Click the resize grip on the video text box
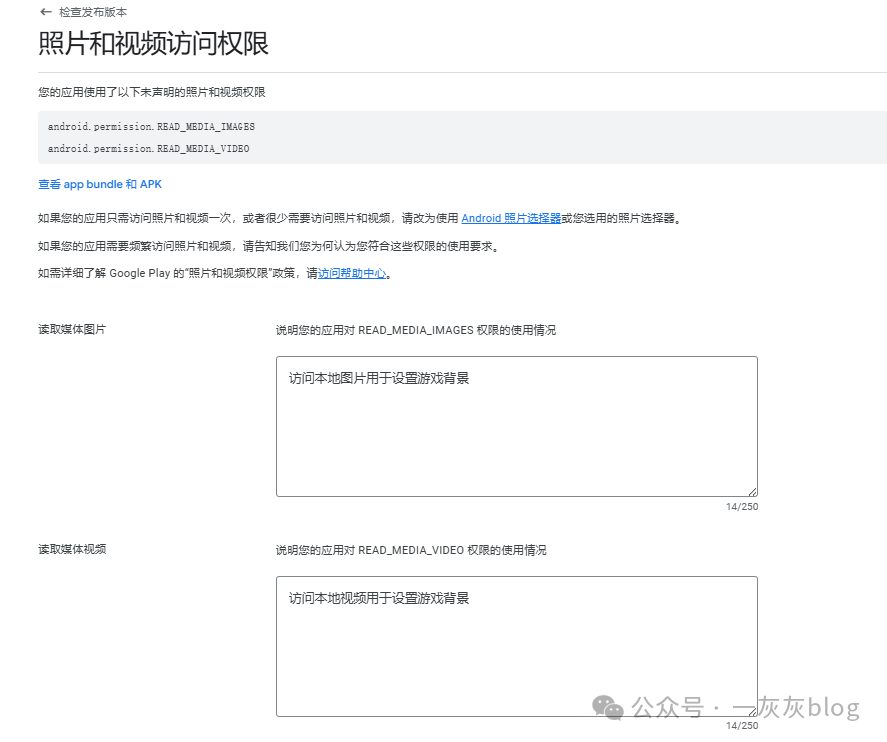This screenshot has height=742, width=887. point(752,711)
